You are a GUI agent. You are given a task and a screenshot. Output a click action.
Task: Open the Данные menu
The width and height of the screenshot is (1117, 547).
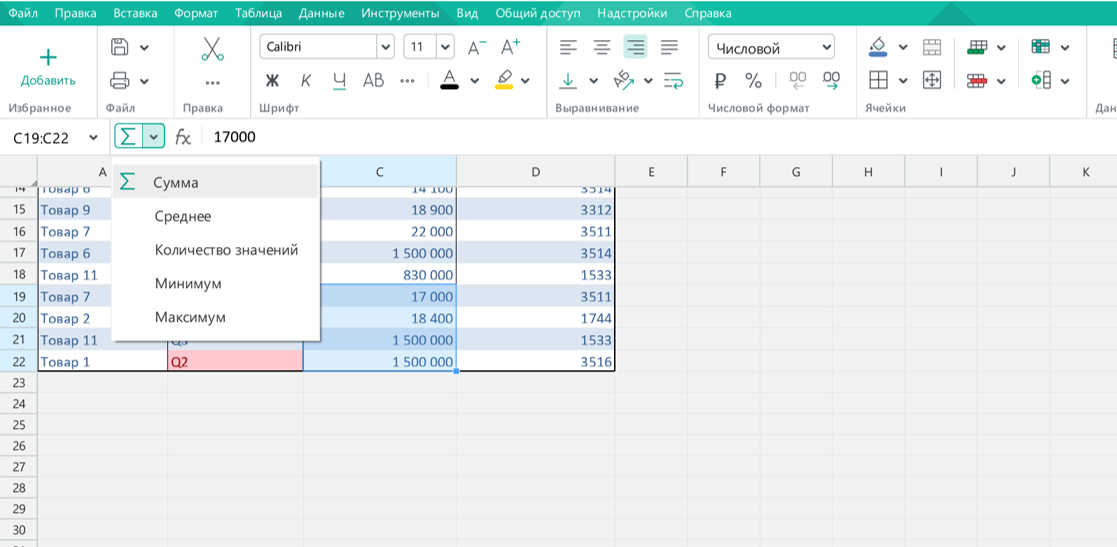321,13
